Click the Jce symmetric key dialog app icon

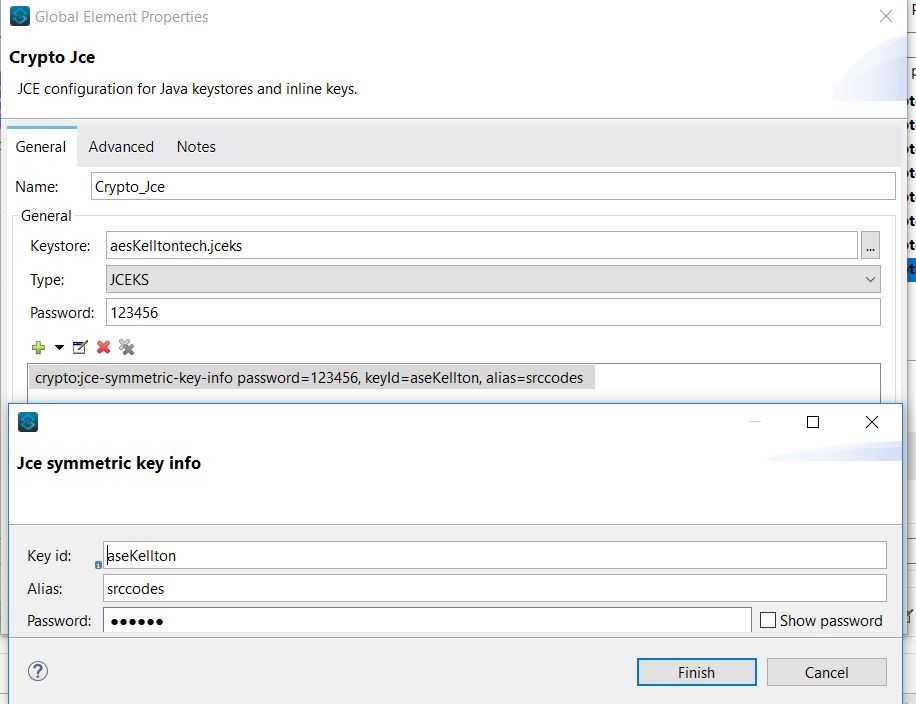[x=28, y=422]
